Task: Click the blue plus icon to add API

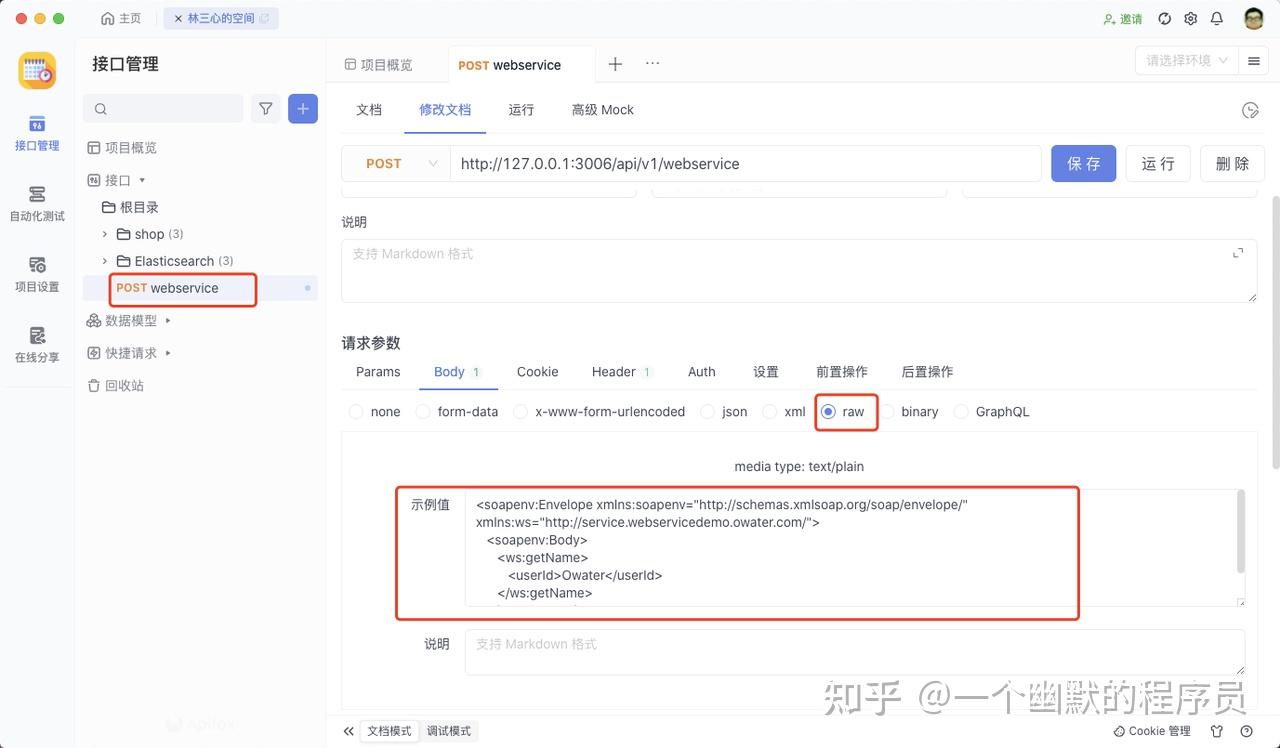Action: [x=302, y=108]
